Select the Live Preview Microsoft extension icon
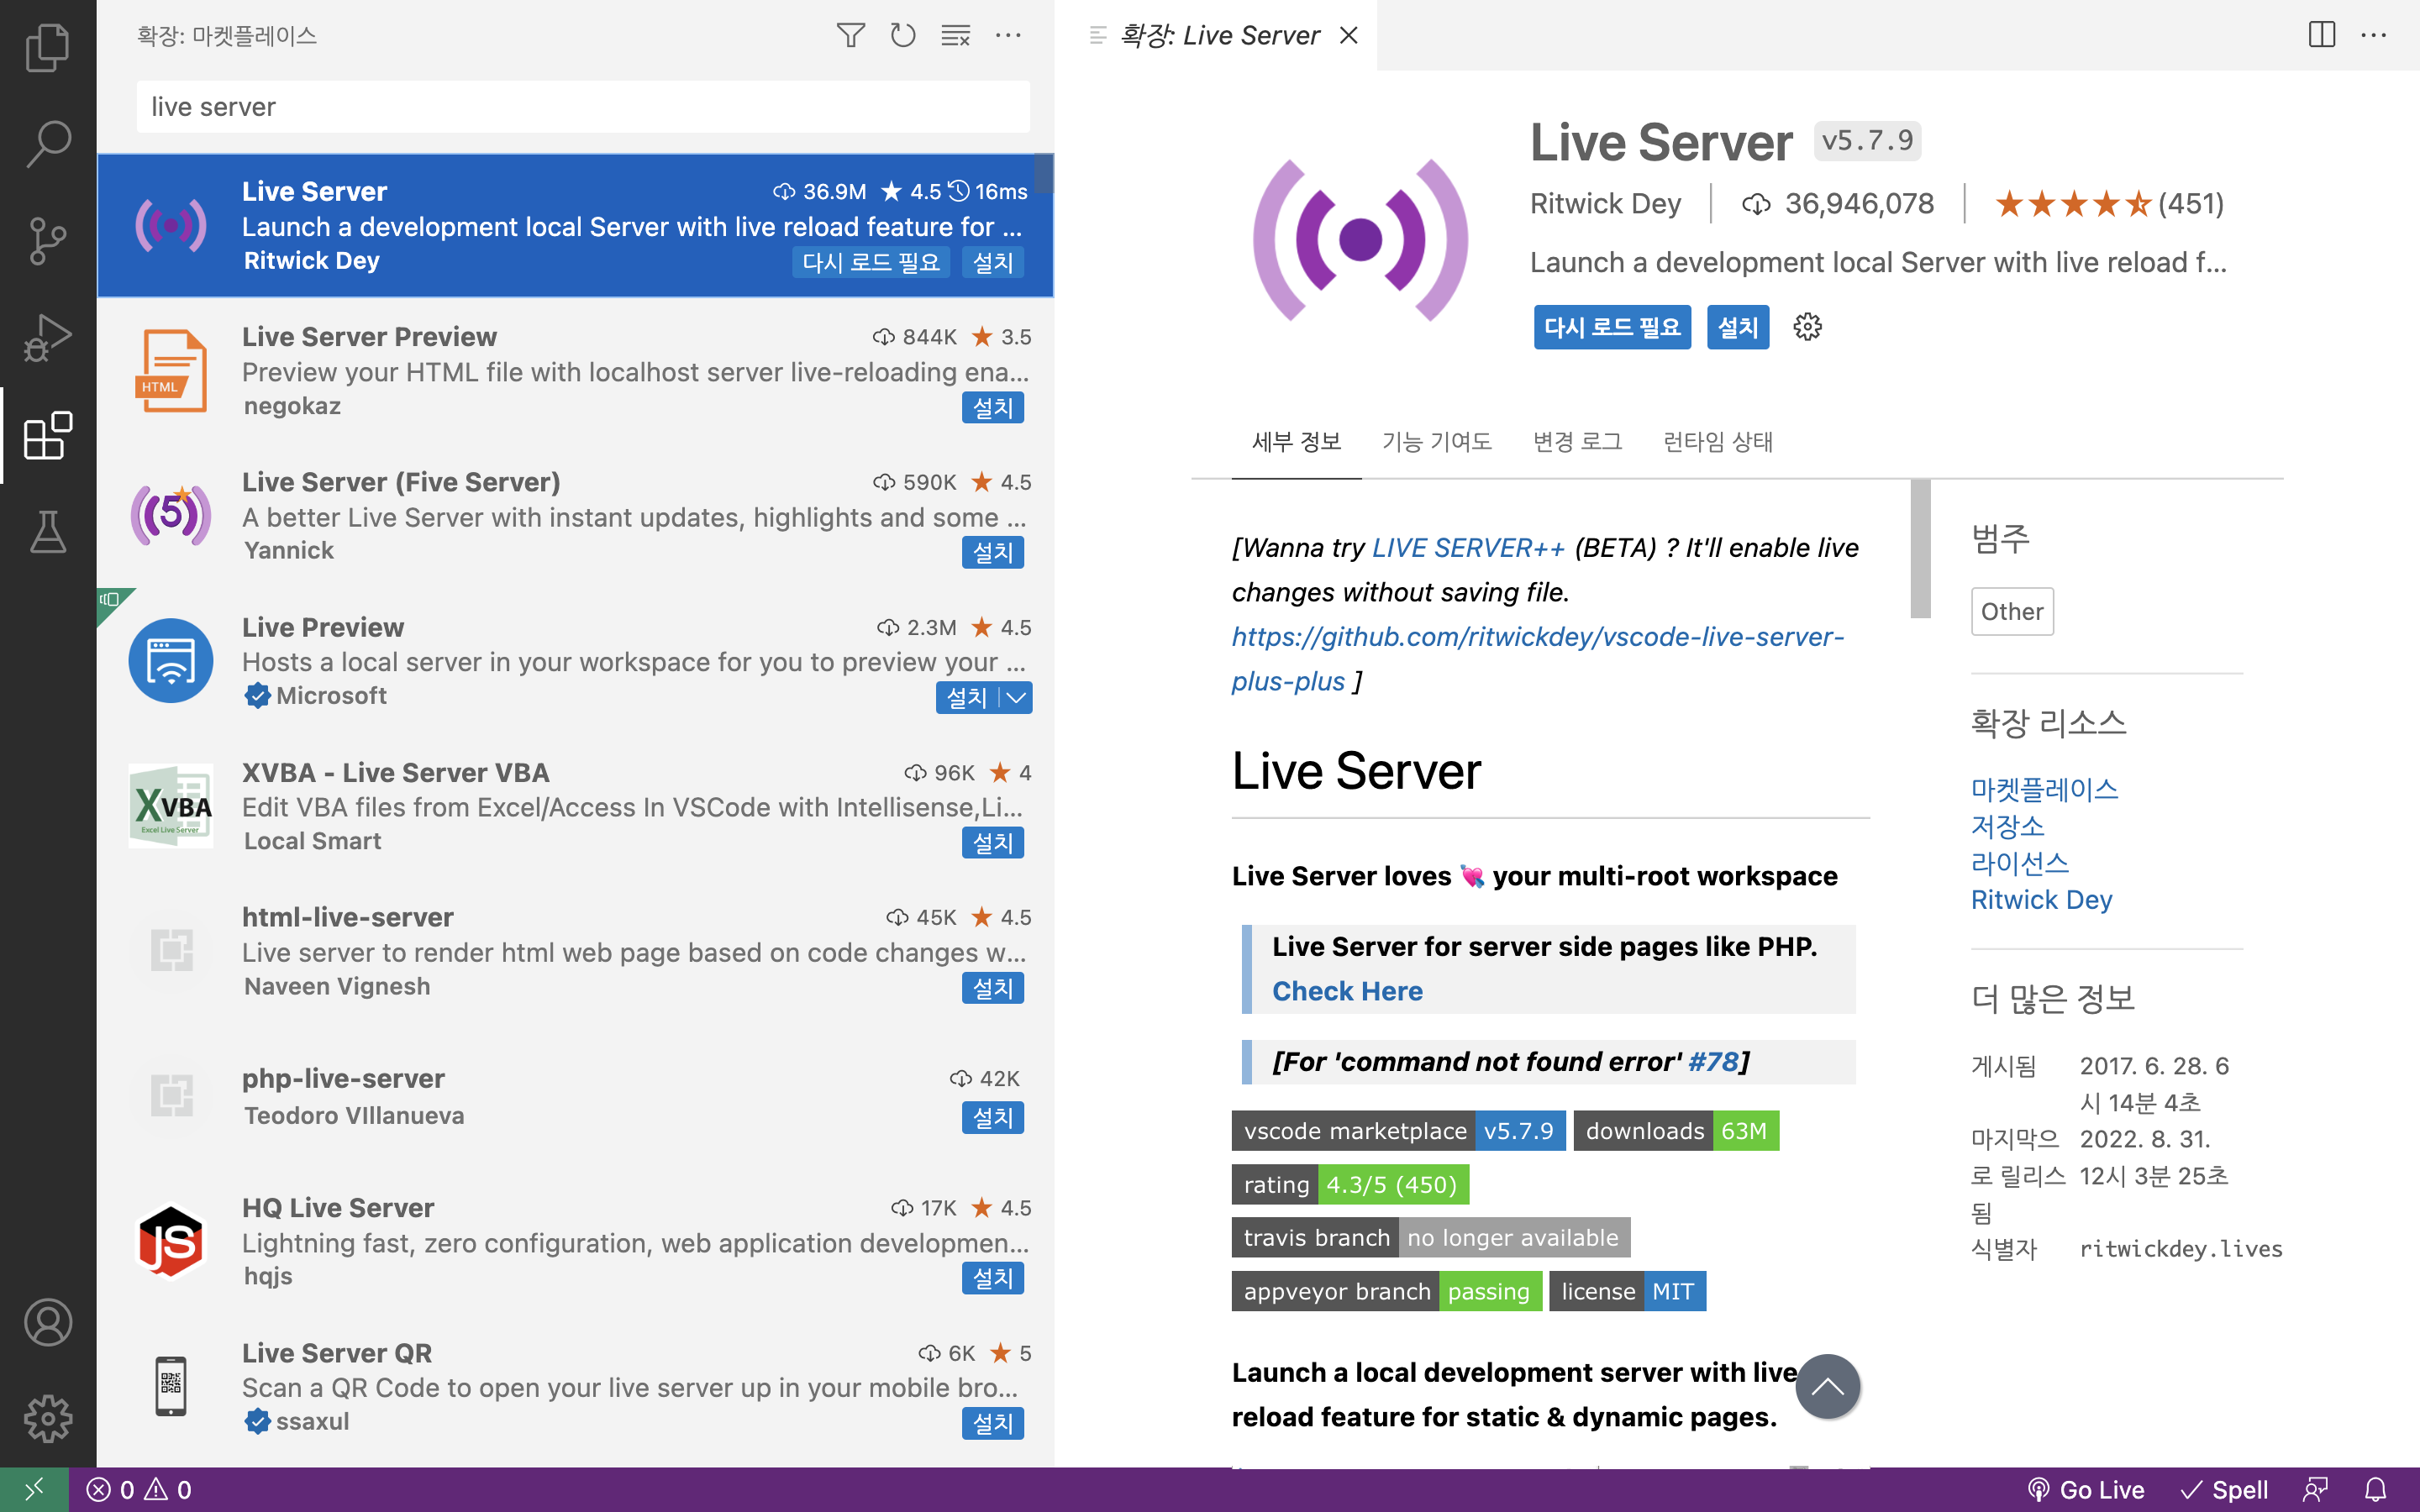 tap(171, 661)
